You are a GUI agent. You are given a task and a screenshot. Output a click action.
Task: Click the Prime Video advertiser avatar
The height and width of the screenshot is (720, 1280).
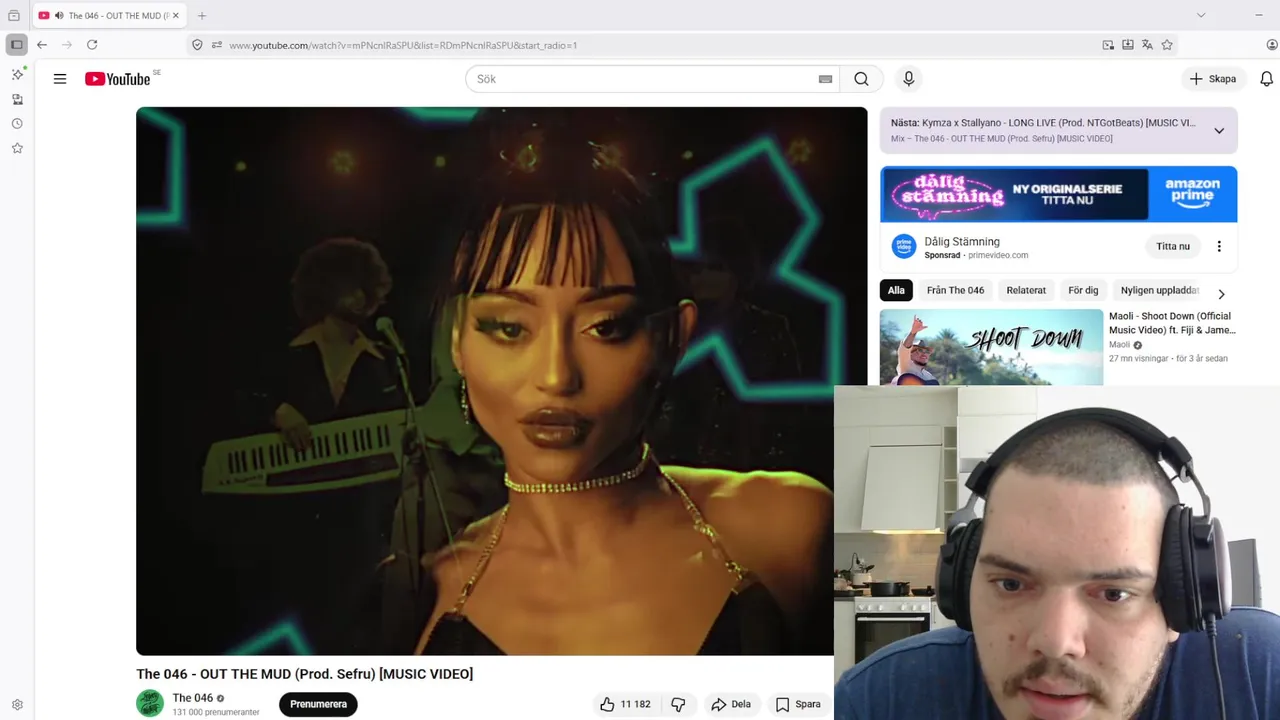click(x=904, y=246)
